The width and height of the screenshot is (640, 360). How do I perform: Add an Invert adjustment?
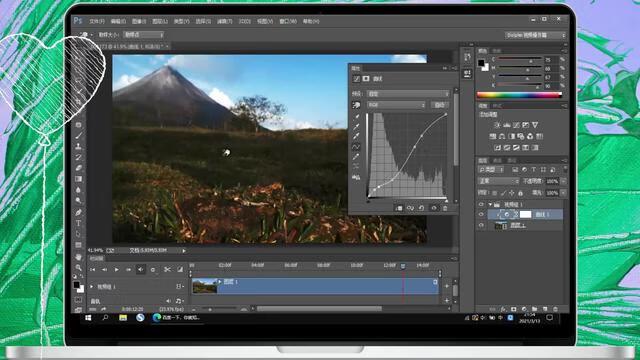click(498, 147)
